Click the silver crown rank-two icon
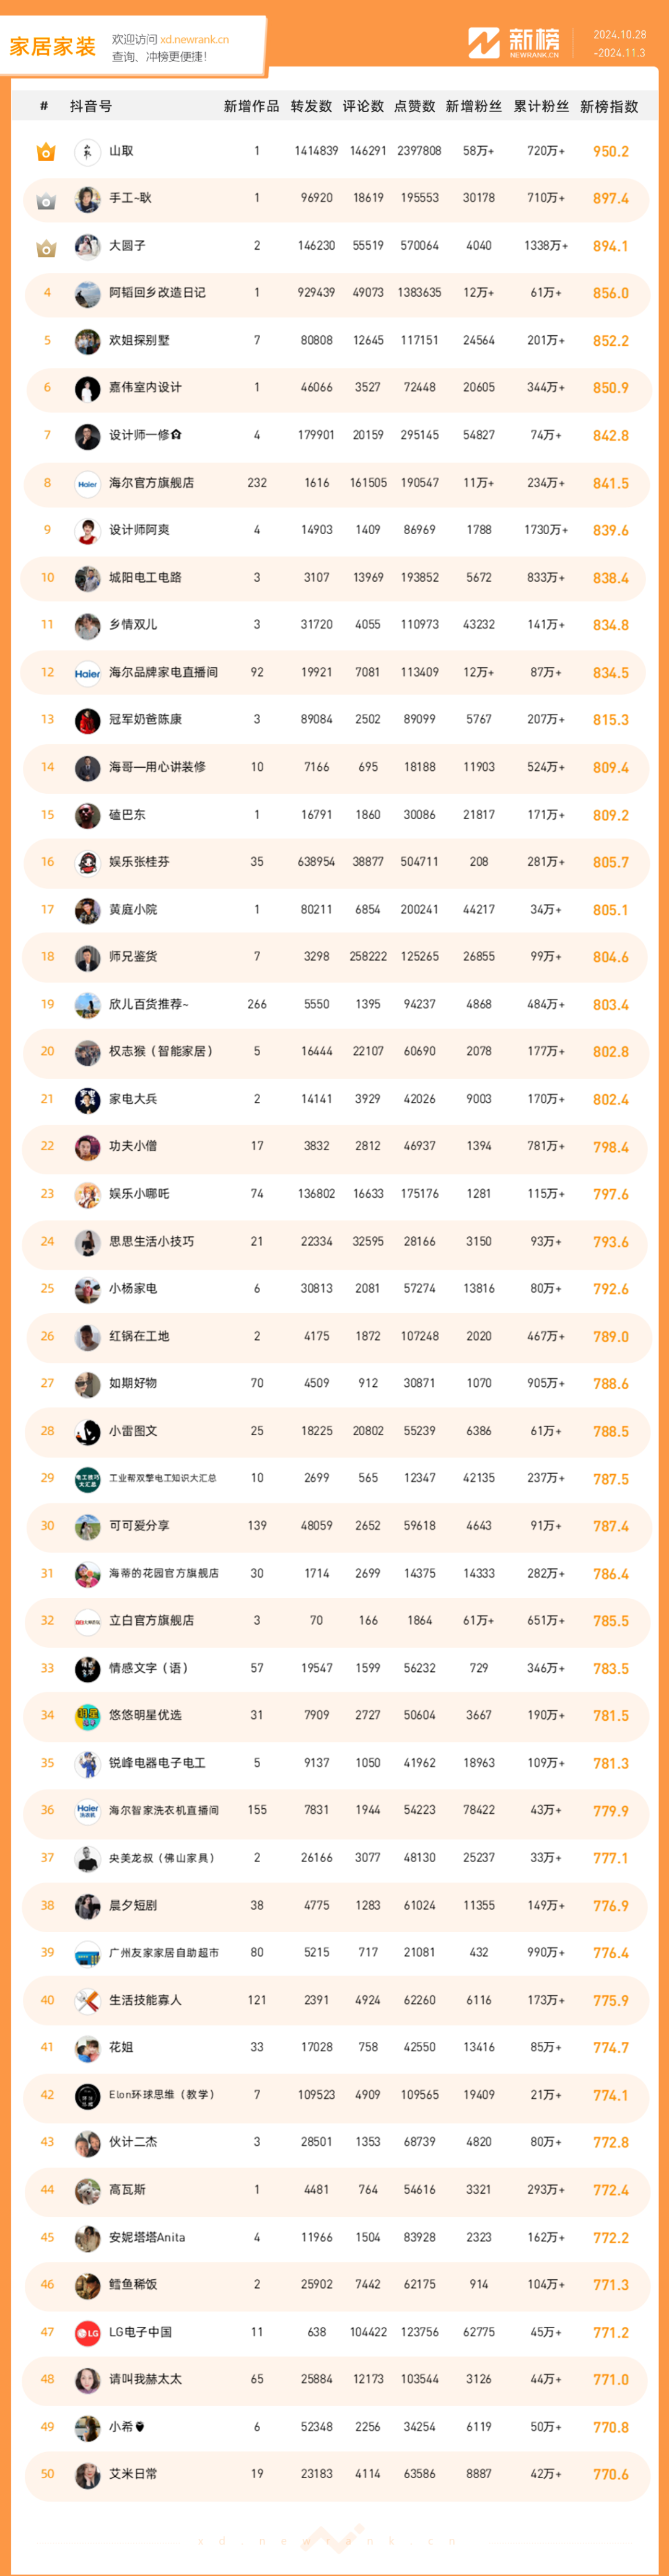Viewport: 669px width, 2576px height. point(46,200)
